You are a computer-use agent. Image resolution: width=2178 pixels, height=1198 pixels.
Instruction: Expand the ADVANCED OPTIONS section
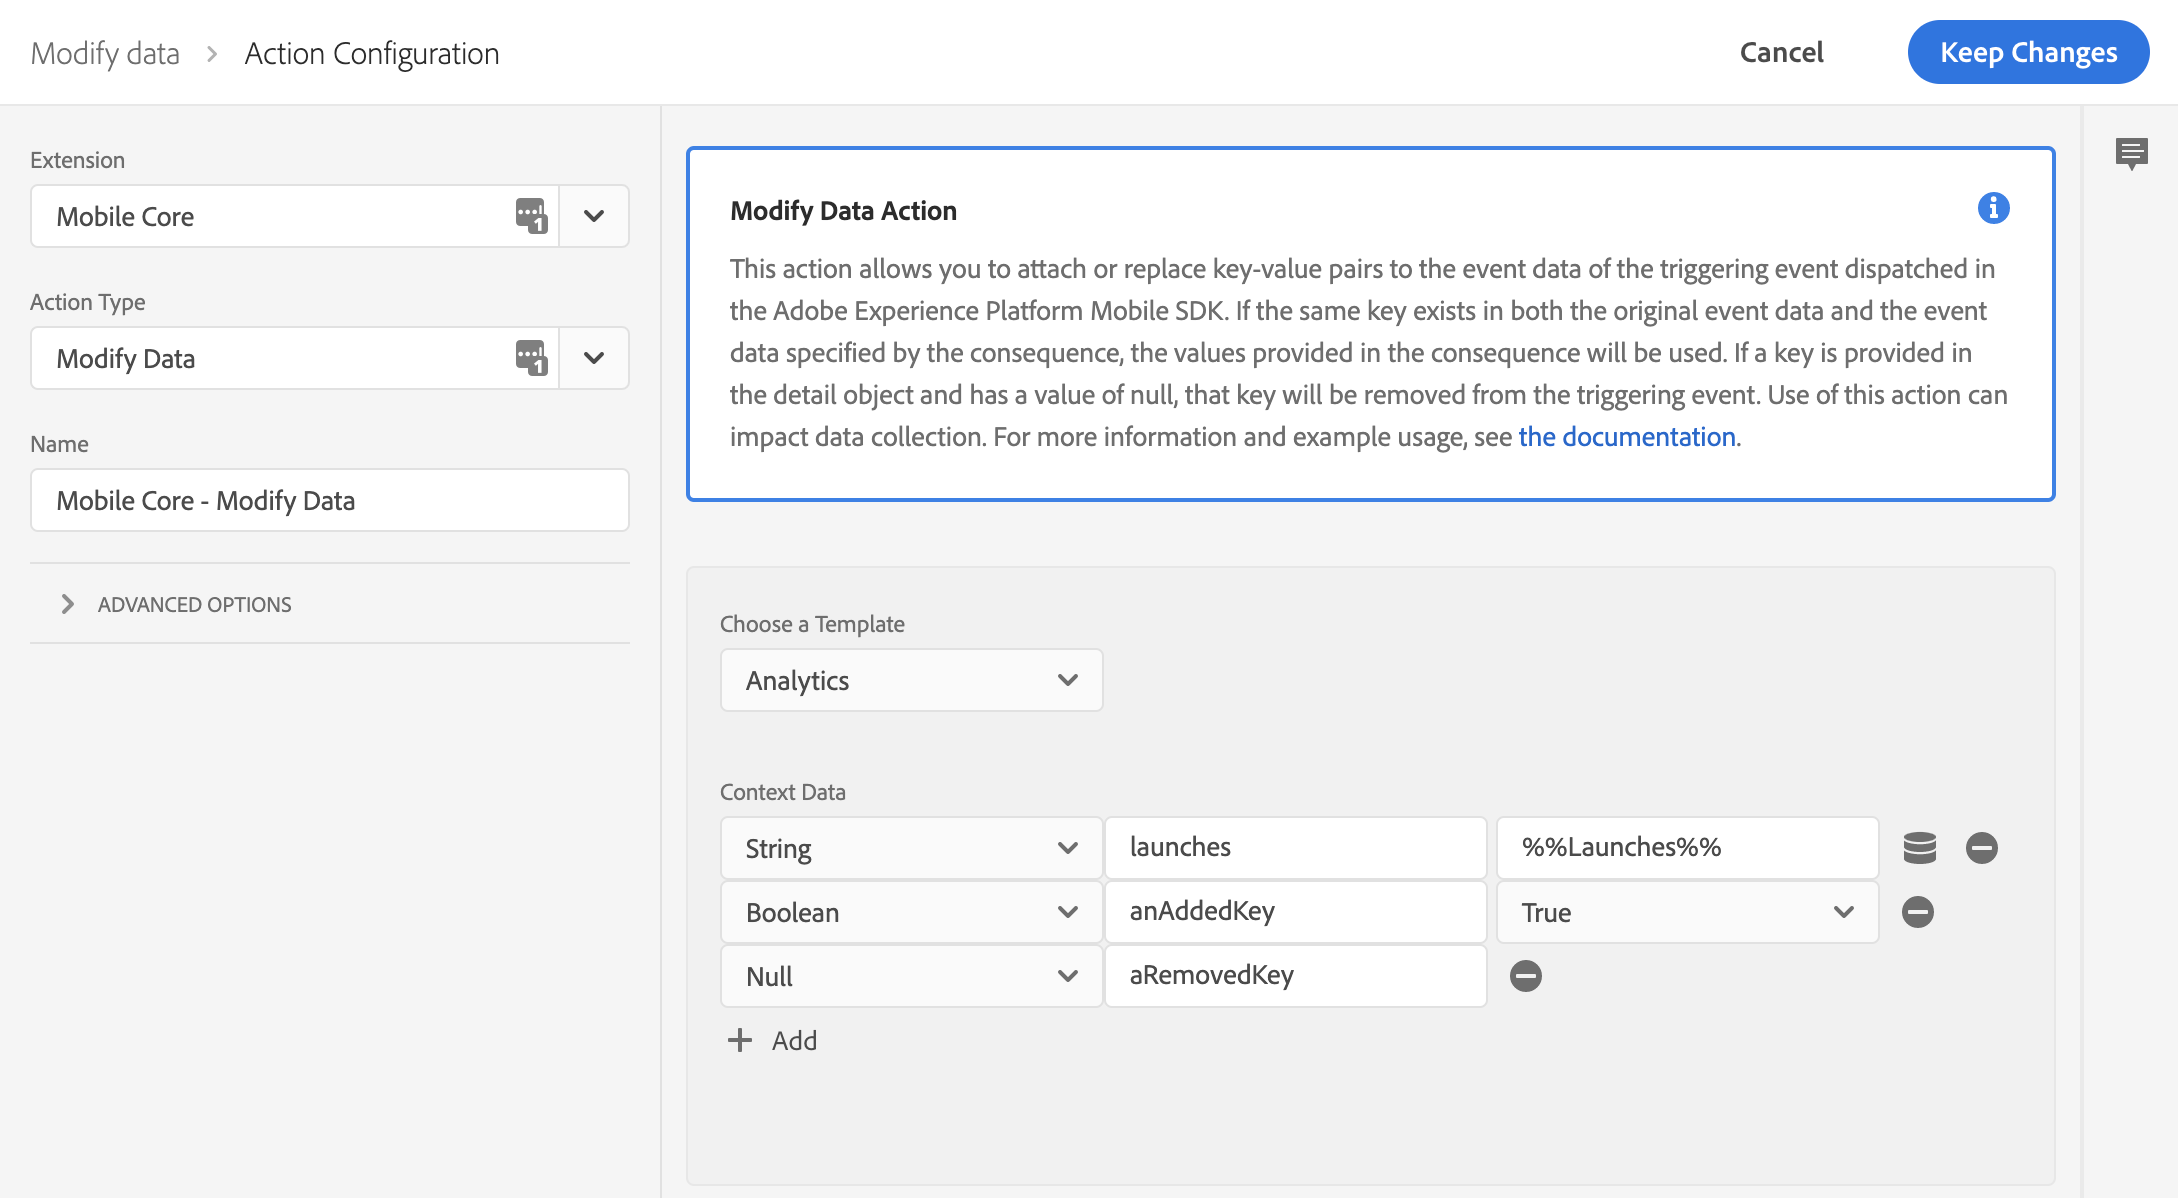(x=176, y=604)
